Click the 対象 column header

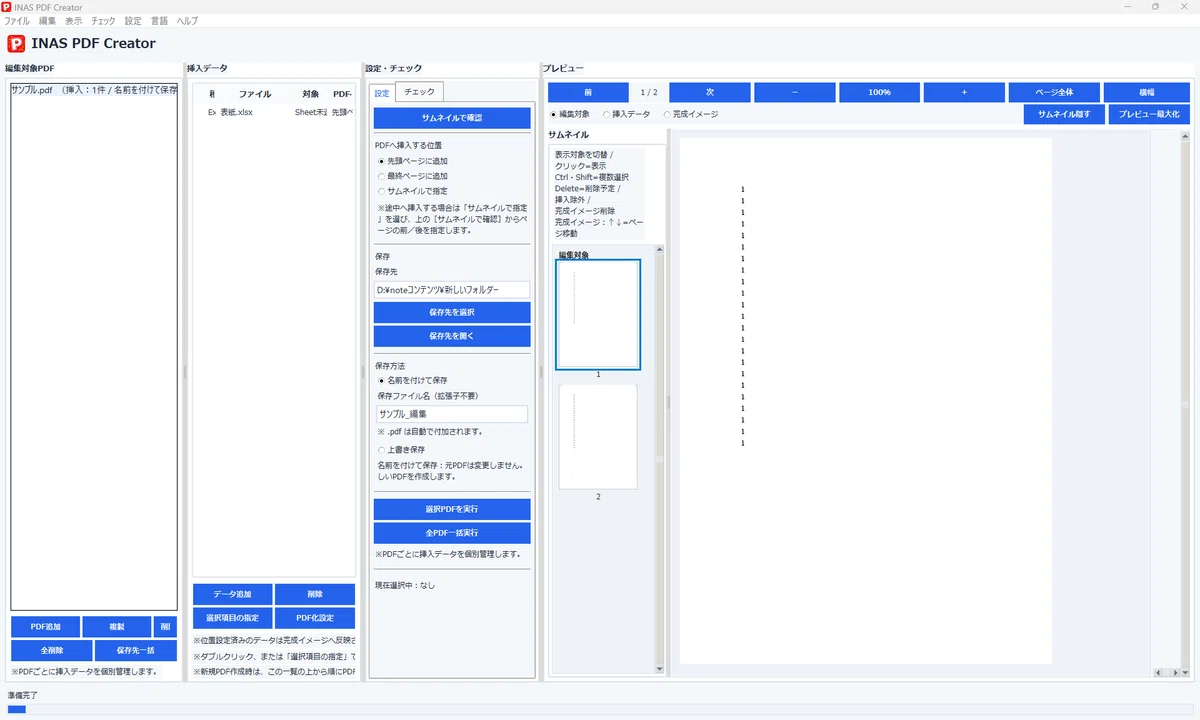(x=310, y=94)
